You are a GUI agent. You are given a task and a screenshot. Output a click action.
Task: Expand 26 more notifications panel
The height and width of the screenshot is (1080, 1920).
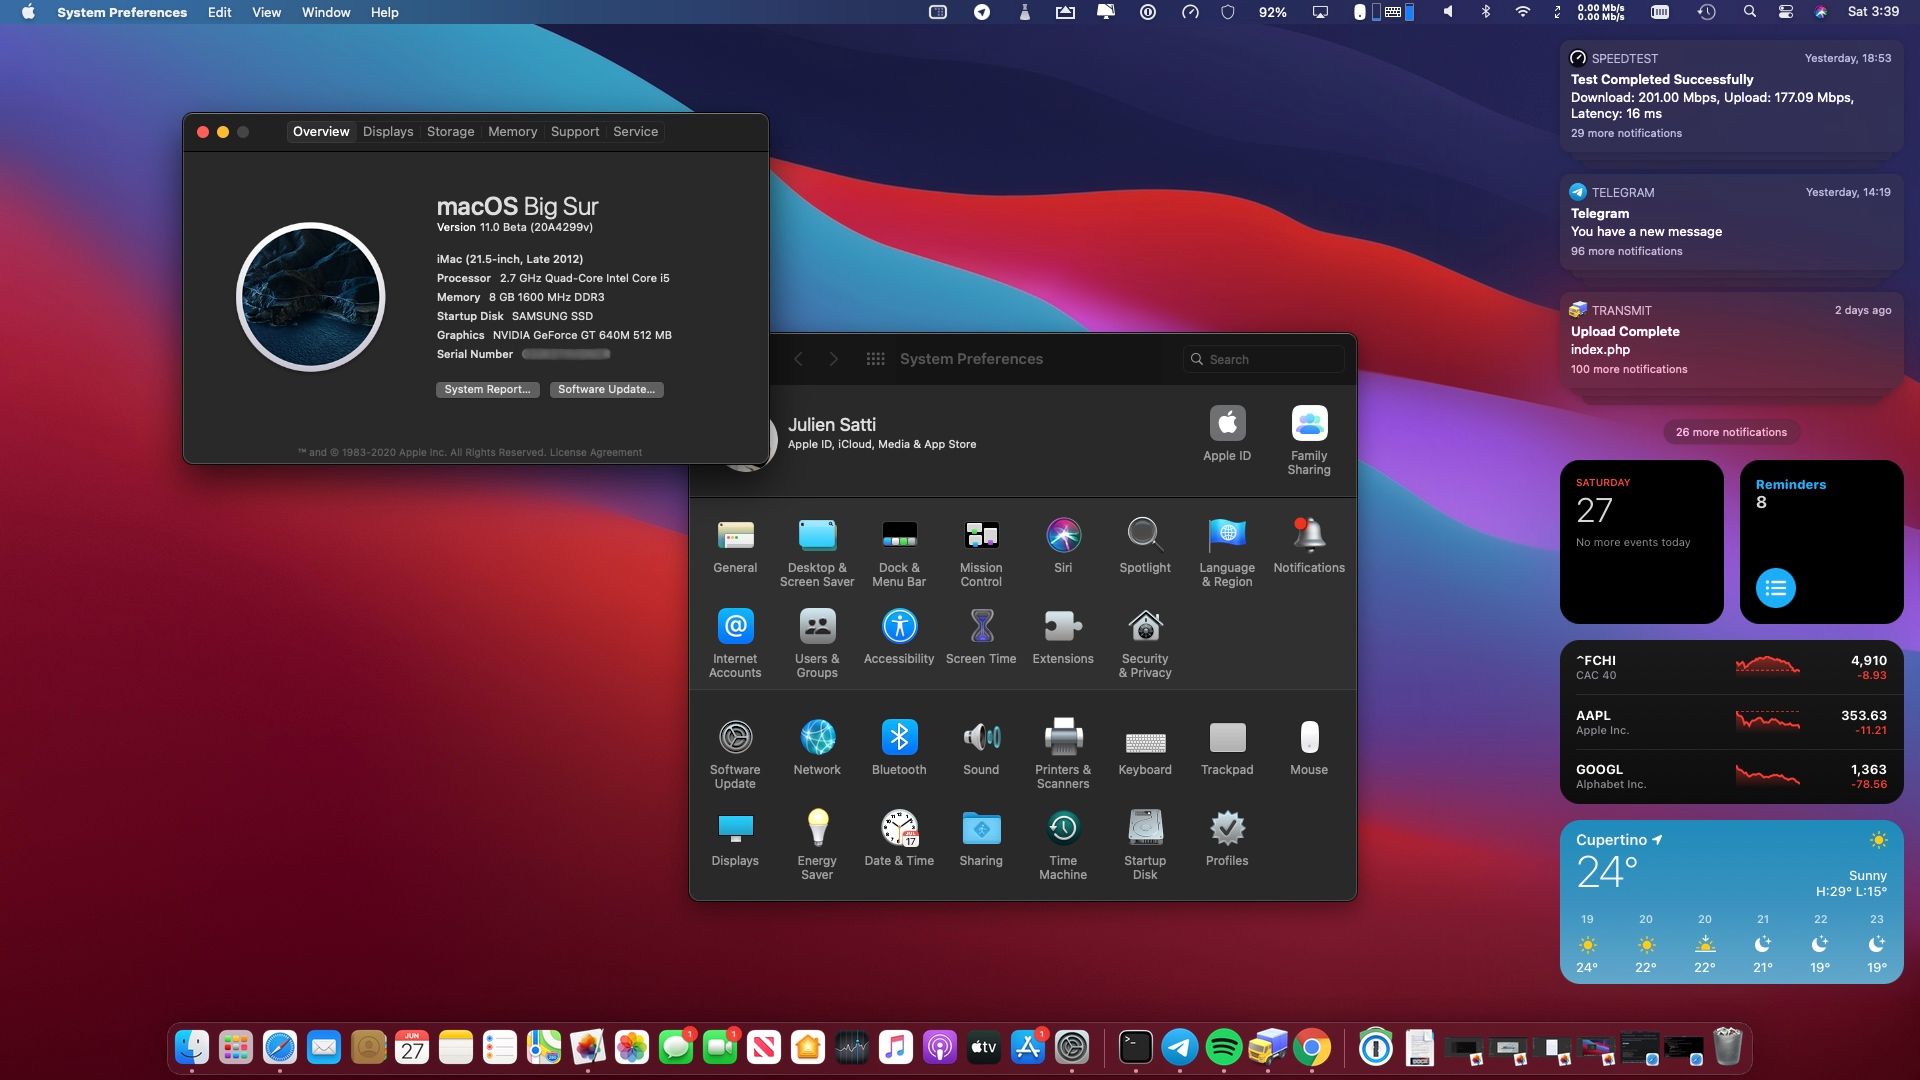[x=1730, y=431]
